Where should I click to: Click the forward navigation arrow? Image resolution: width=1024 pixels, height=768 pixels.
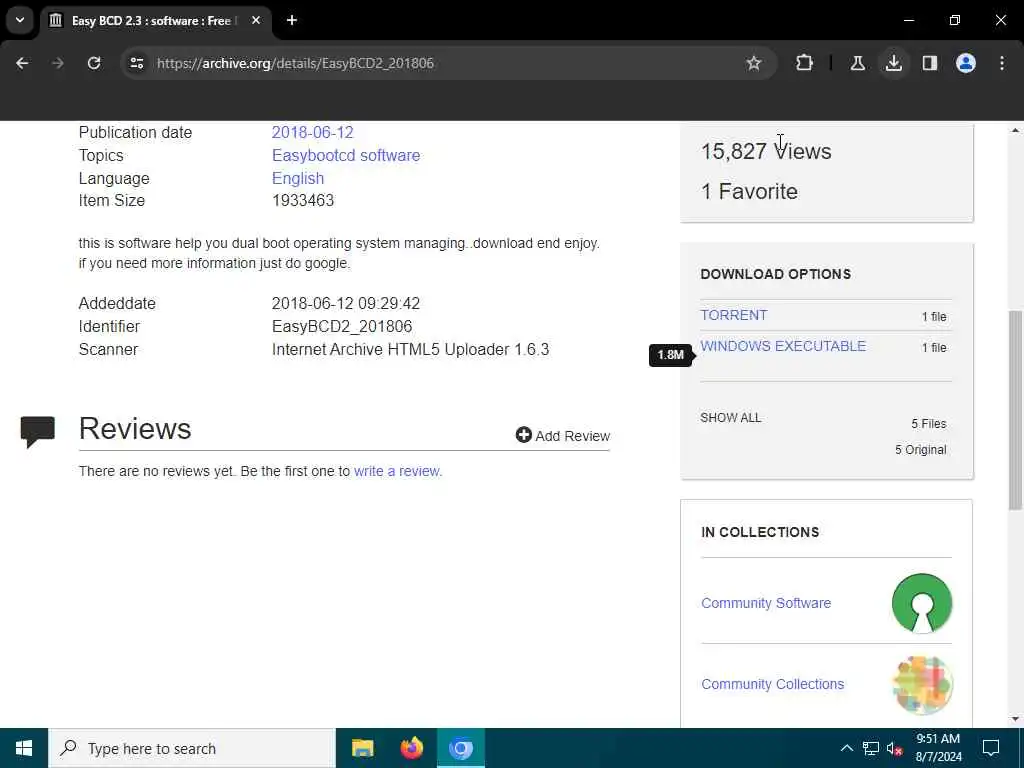coord(58,63)
